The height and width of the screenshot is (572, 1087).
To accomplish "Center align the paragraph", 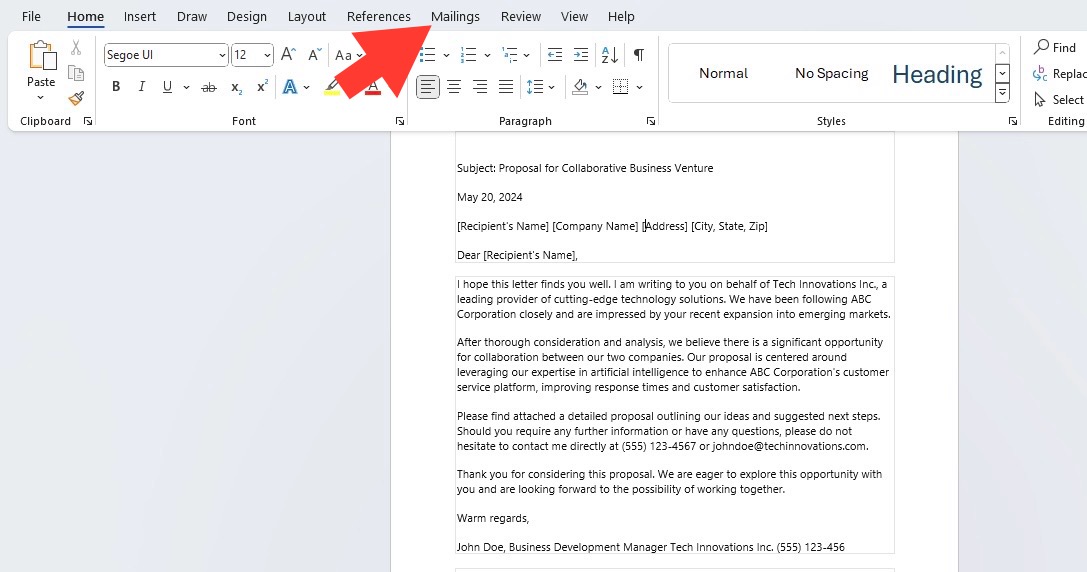I will [x=454, y=87].
